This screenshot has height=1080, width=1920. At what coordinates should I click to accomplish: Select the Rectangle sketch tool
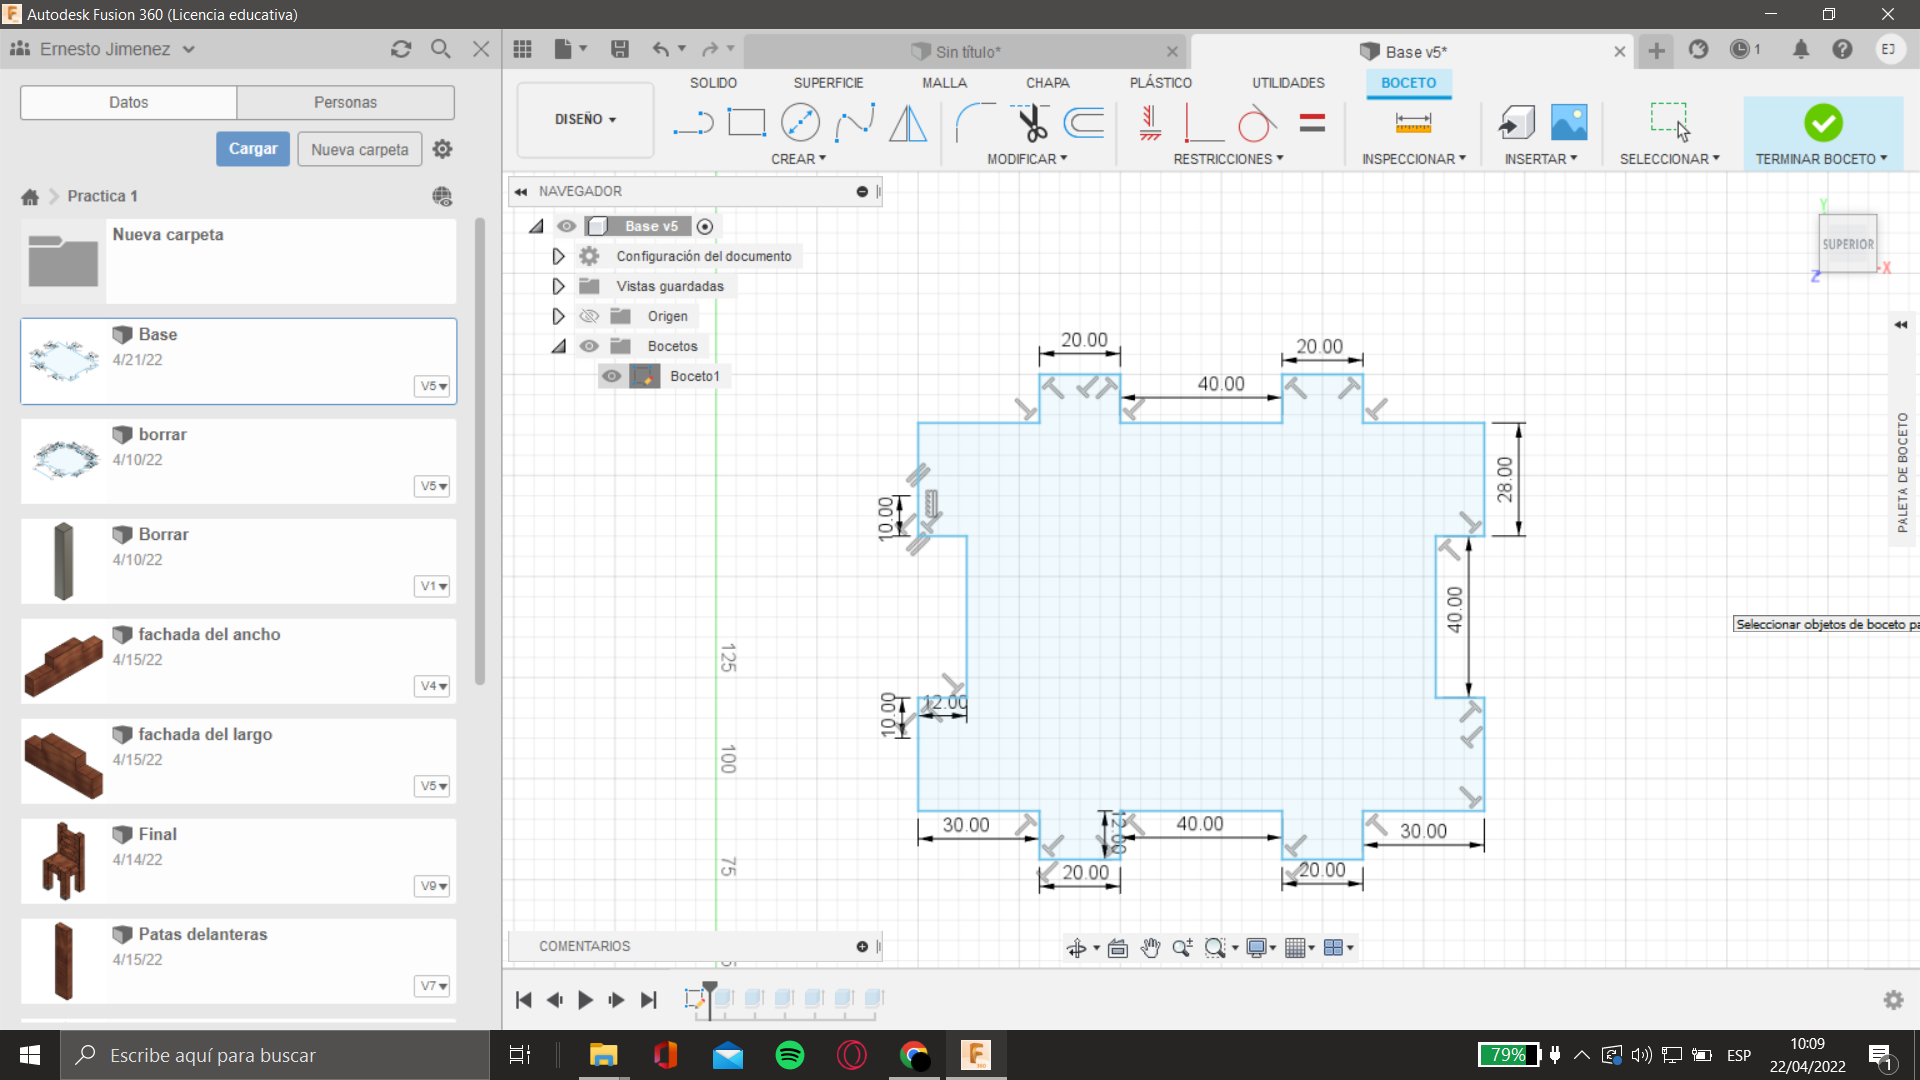pyautogui.click(x=746, y=123)
